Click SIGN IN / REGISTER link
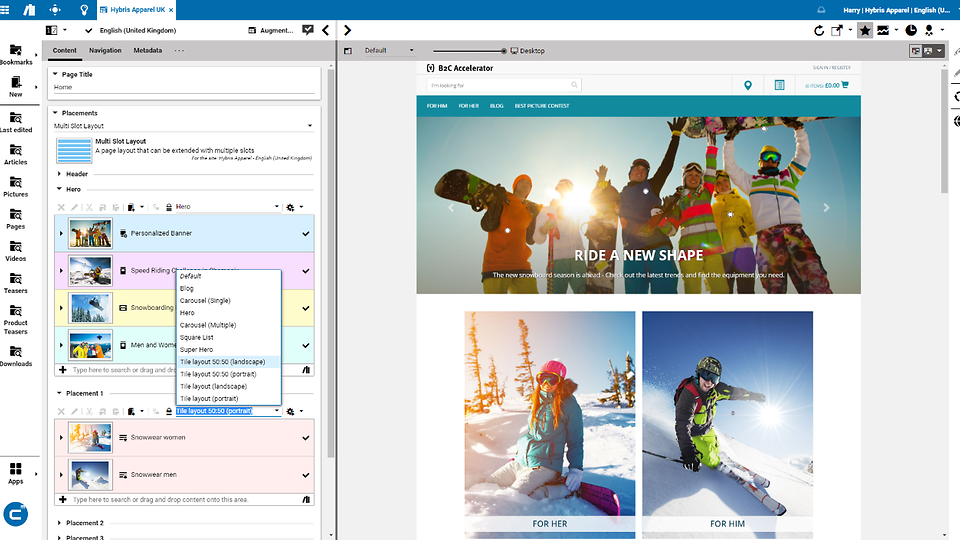Screen dimensions: 960x540 click(831, 67)
